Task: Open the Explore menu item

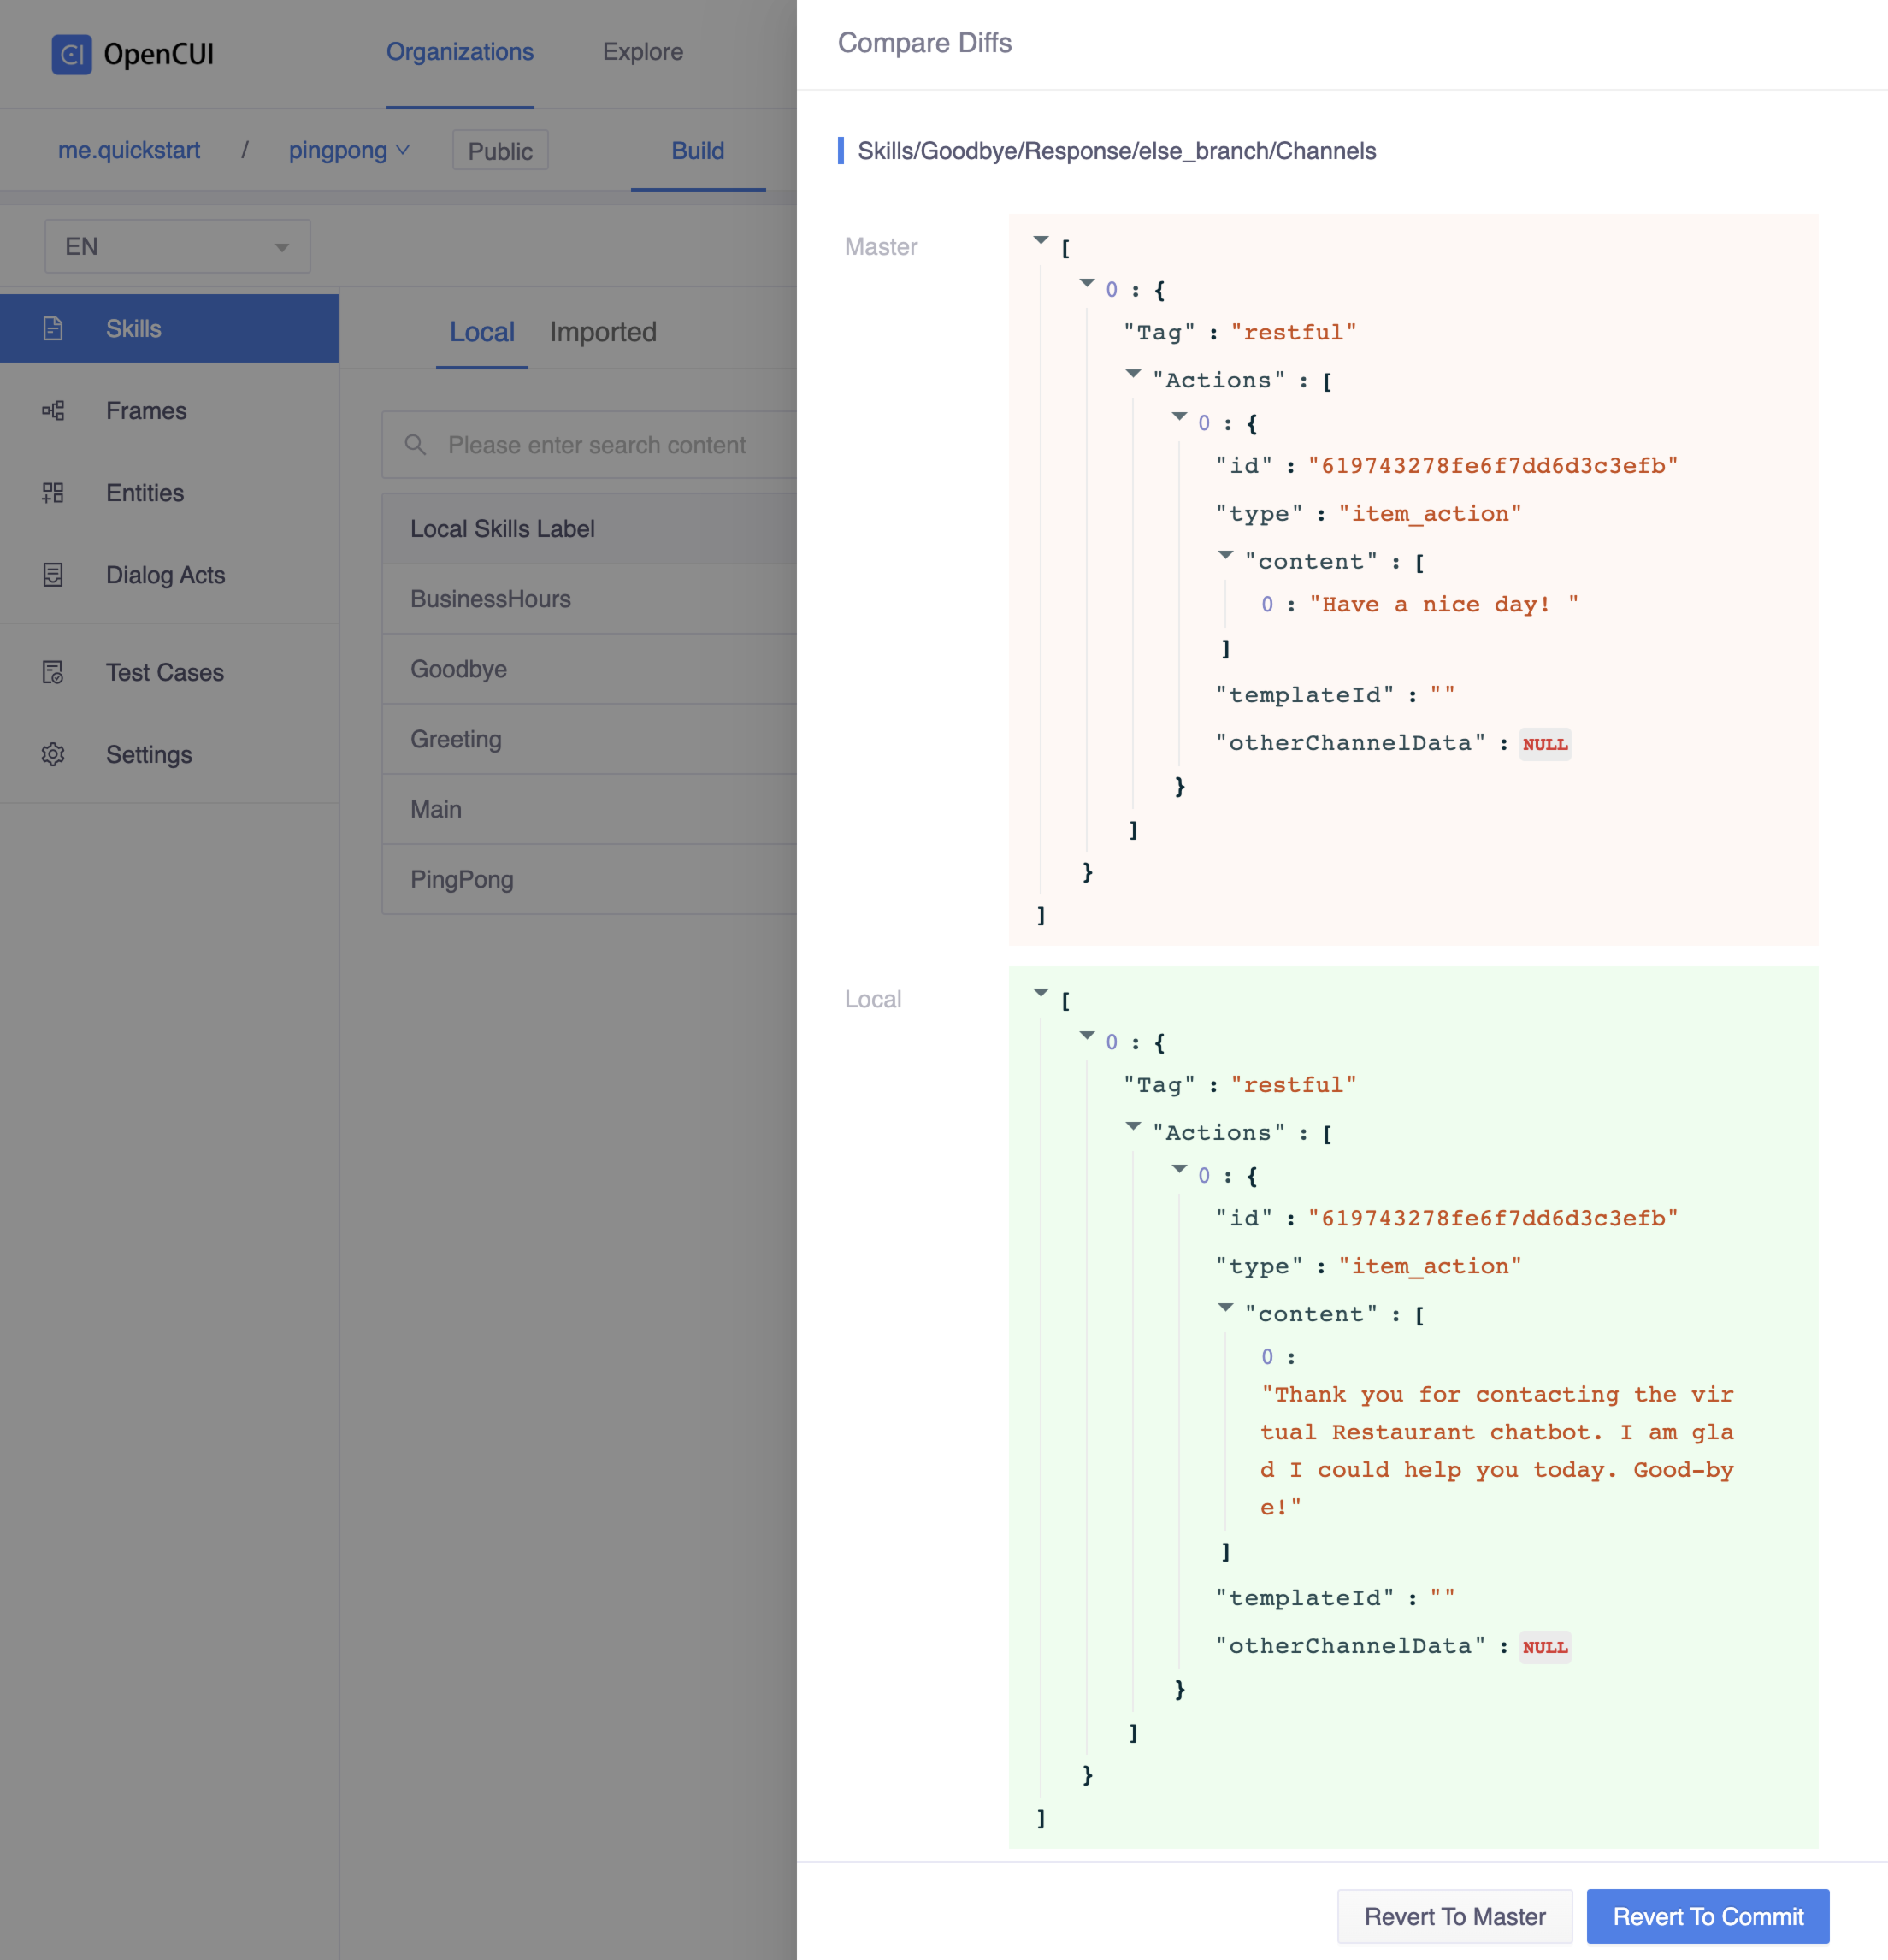Action: pyautogui.click(x=642, y=52)
